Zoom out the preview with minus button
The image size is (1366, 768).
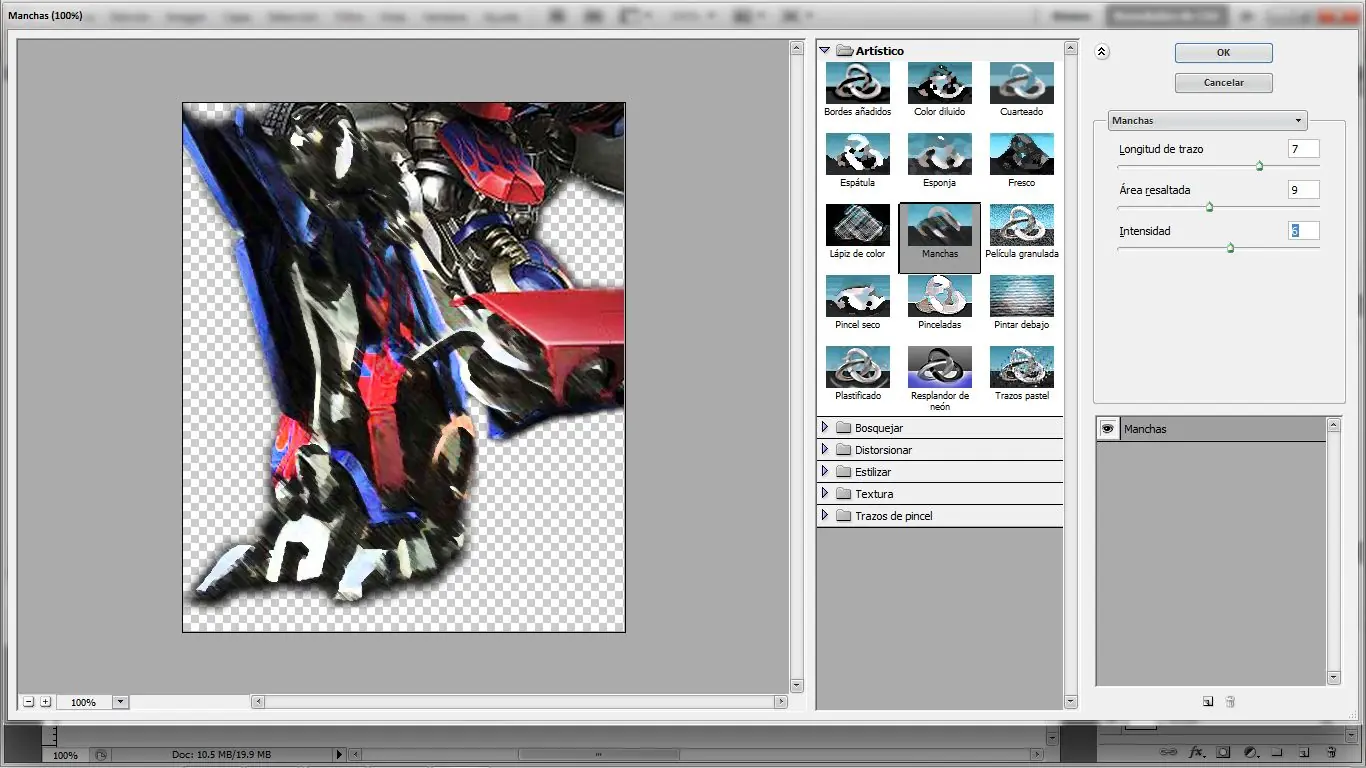pyautogui.click(x=28, y=702)
